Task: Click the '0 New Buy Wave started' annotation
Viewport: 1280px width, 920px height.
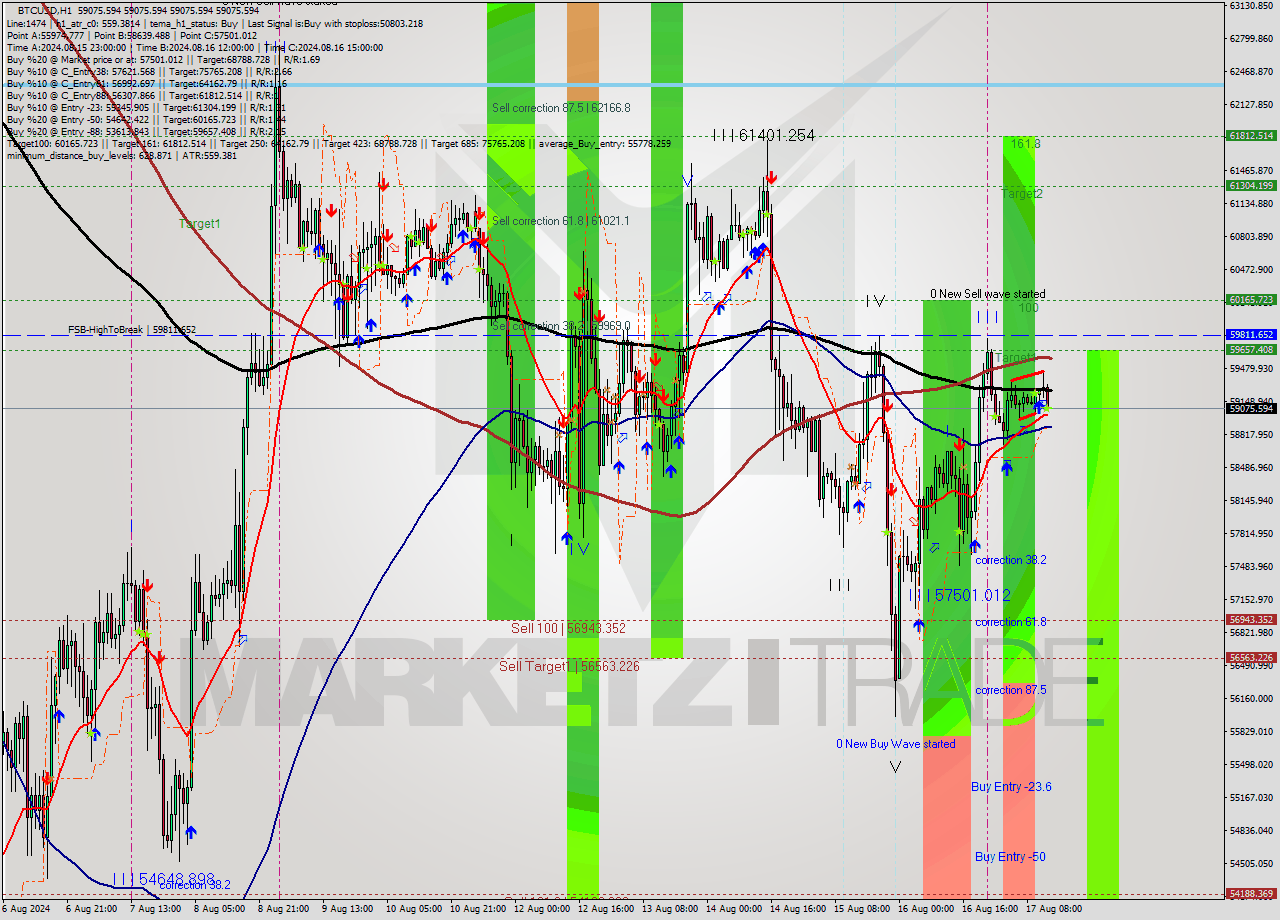Action: 896,744
